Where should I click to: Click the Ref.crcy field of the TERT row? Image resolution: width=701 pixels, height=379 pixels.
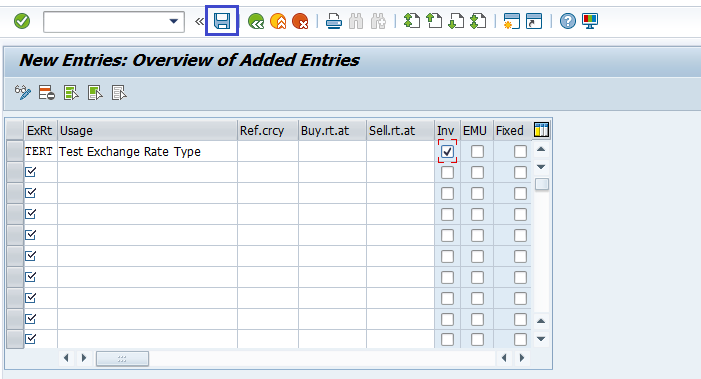(267, 152)
